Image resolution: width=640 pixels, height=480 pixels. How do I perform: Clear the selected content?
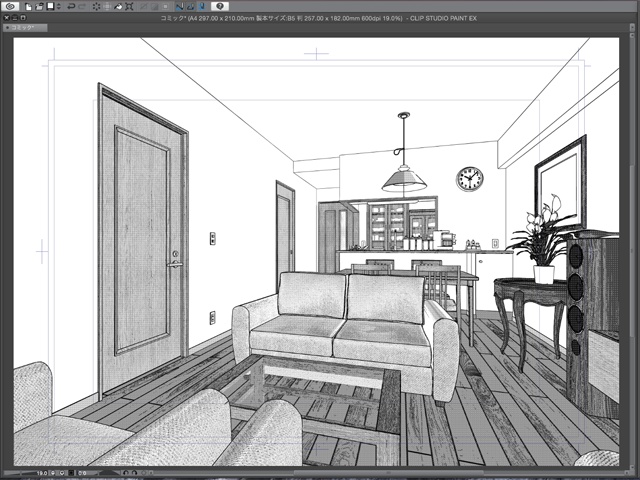click(x=96, y=7)
